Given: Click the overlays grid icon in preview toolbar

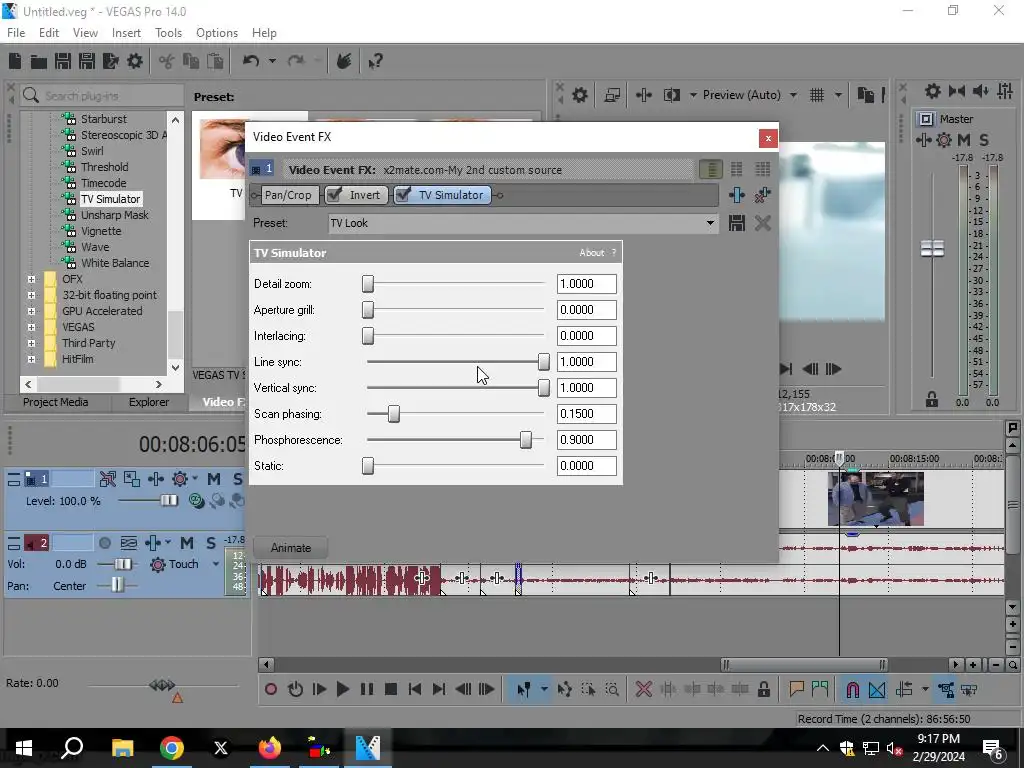Looking at the screenshot, I should [x=817, y=95].
